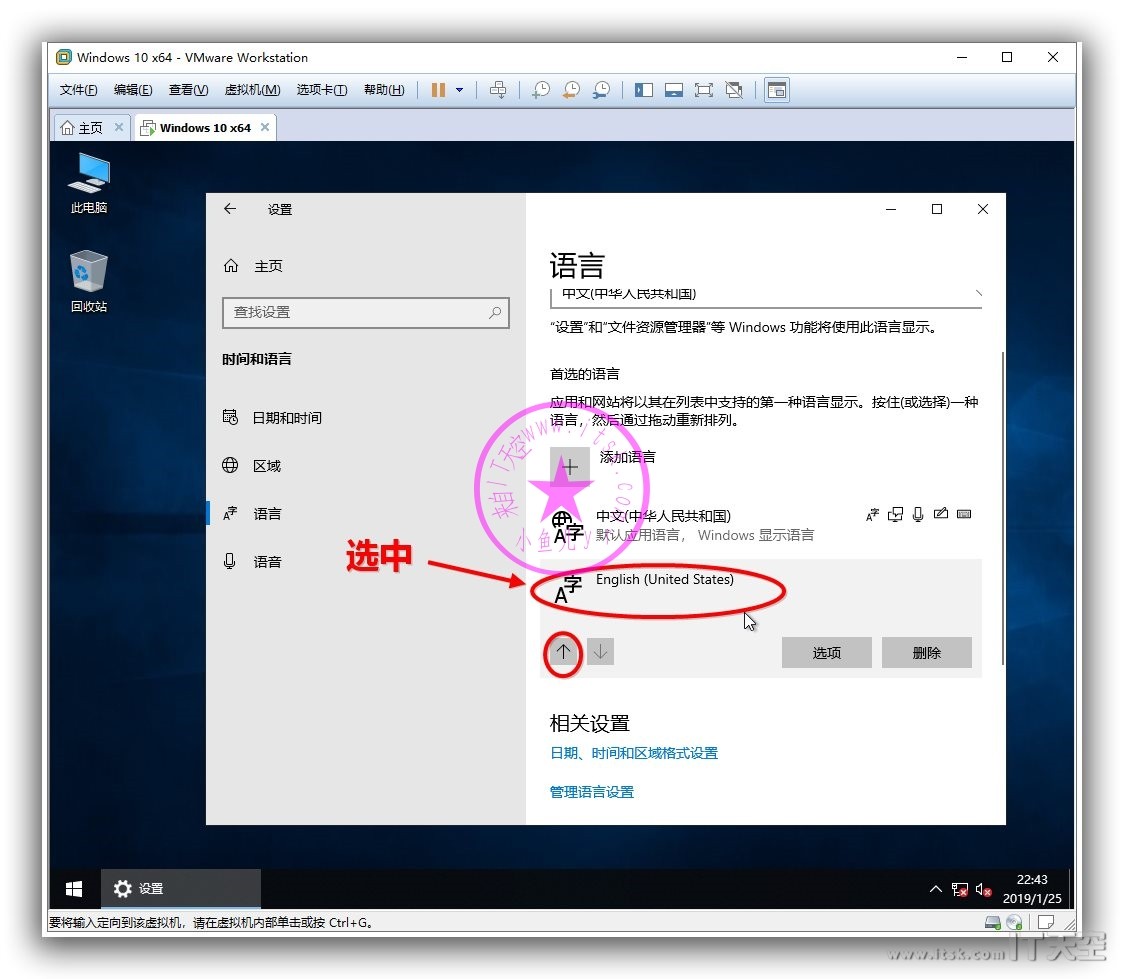Open the snapshot manager icon
Viewport: 1124px width, 979px height.
601,90
